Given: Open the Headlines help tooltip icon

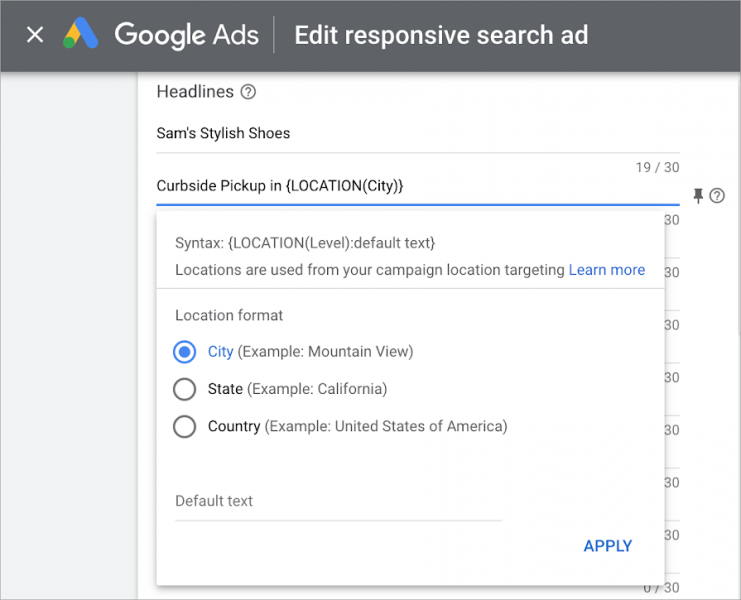Looking at the screenshot, I should pyautogui.click(x=249, y=92).
